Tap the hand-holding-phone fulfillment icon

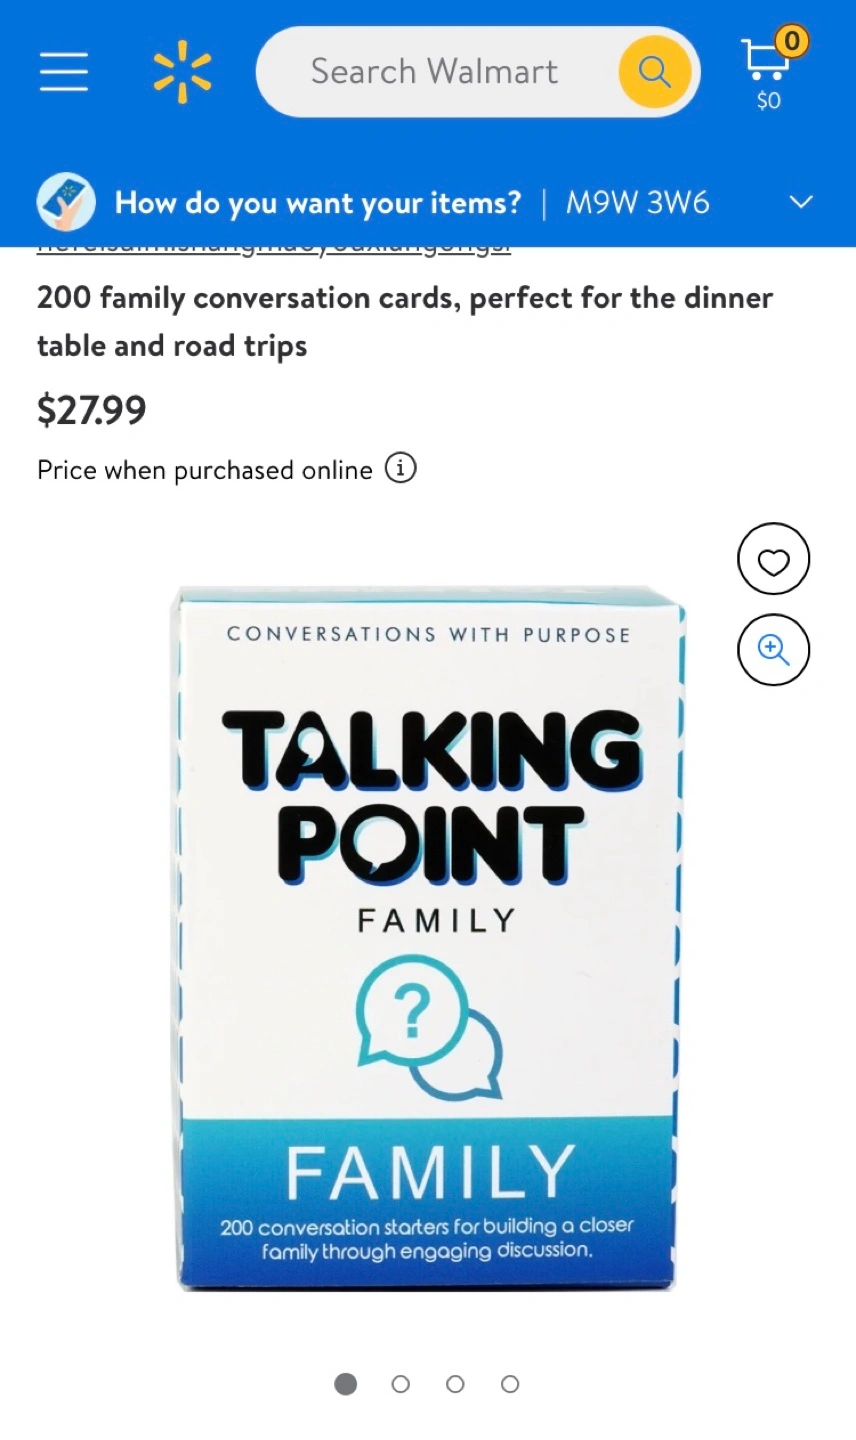(x=66, y=202)
